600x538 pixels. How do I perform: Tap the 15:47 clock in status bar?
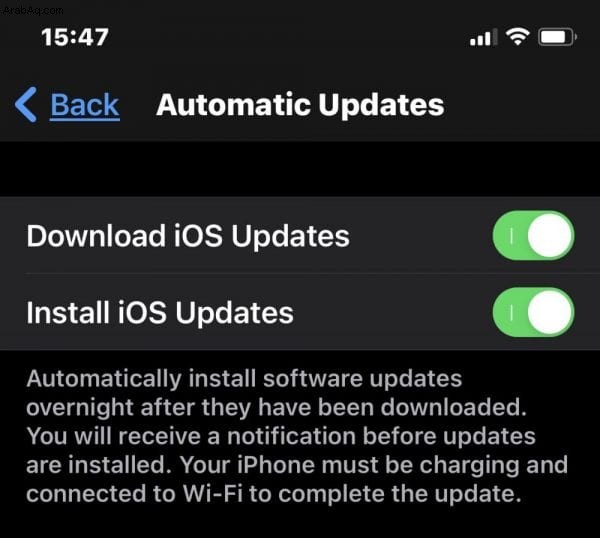(75, 37)
